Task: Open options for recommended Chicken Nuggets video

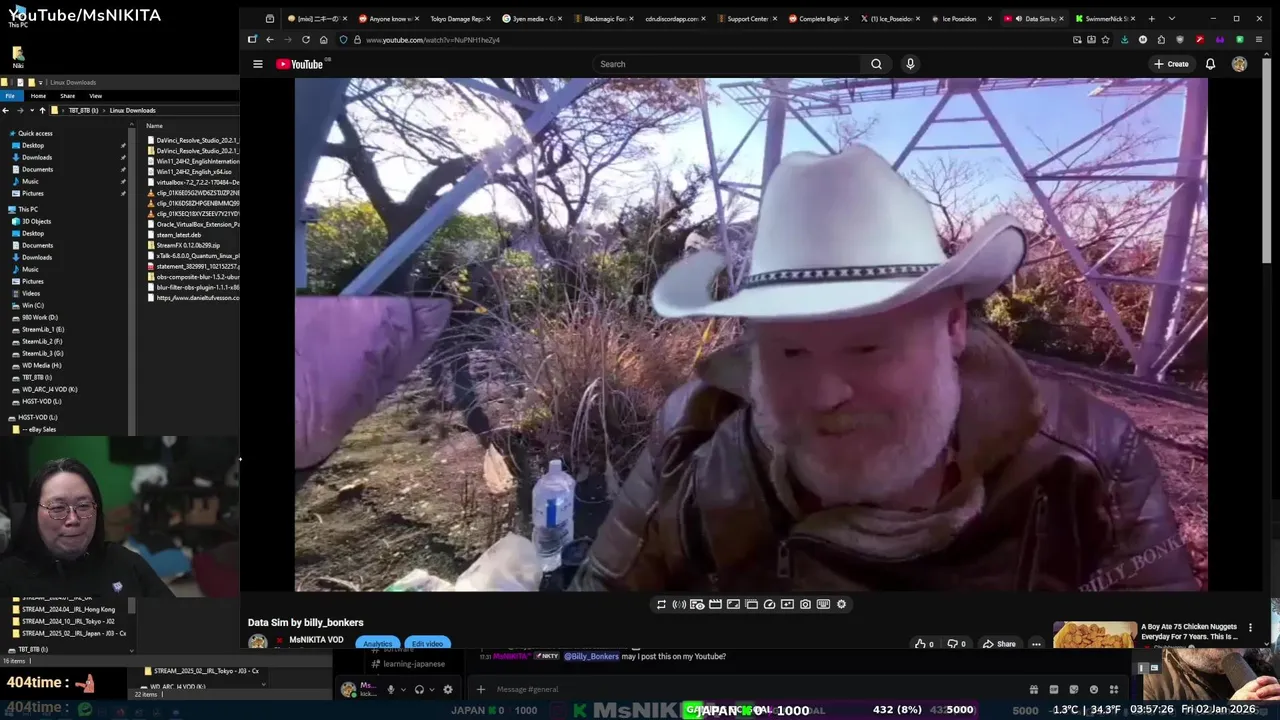Action: [x=1250, y=628]
